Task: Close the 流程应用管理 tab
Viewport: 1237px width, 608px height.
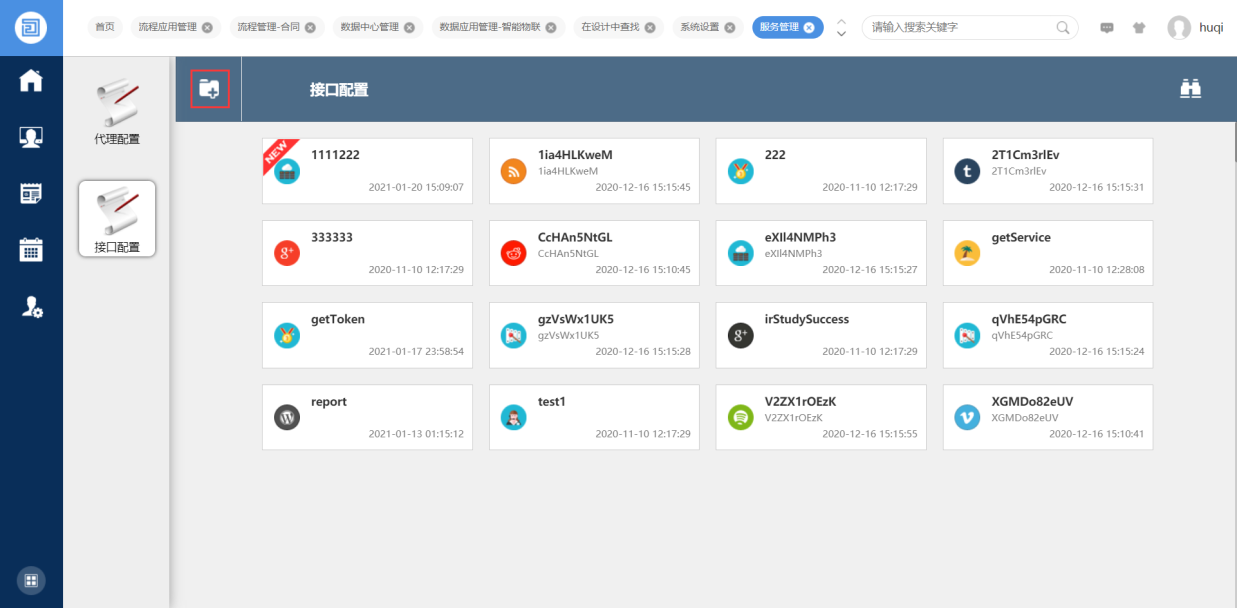Action: tap(207, 28)
